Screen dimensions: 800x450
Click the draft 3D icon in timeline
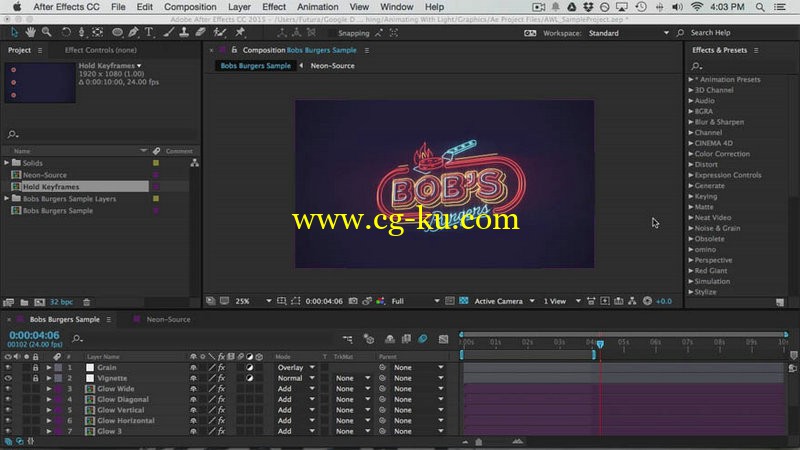tap(368, 339)
